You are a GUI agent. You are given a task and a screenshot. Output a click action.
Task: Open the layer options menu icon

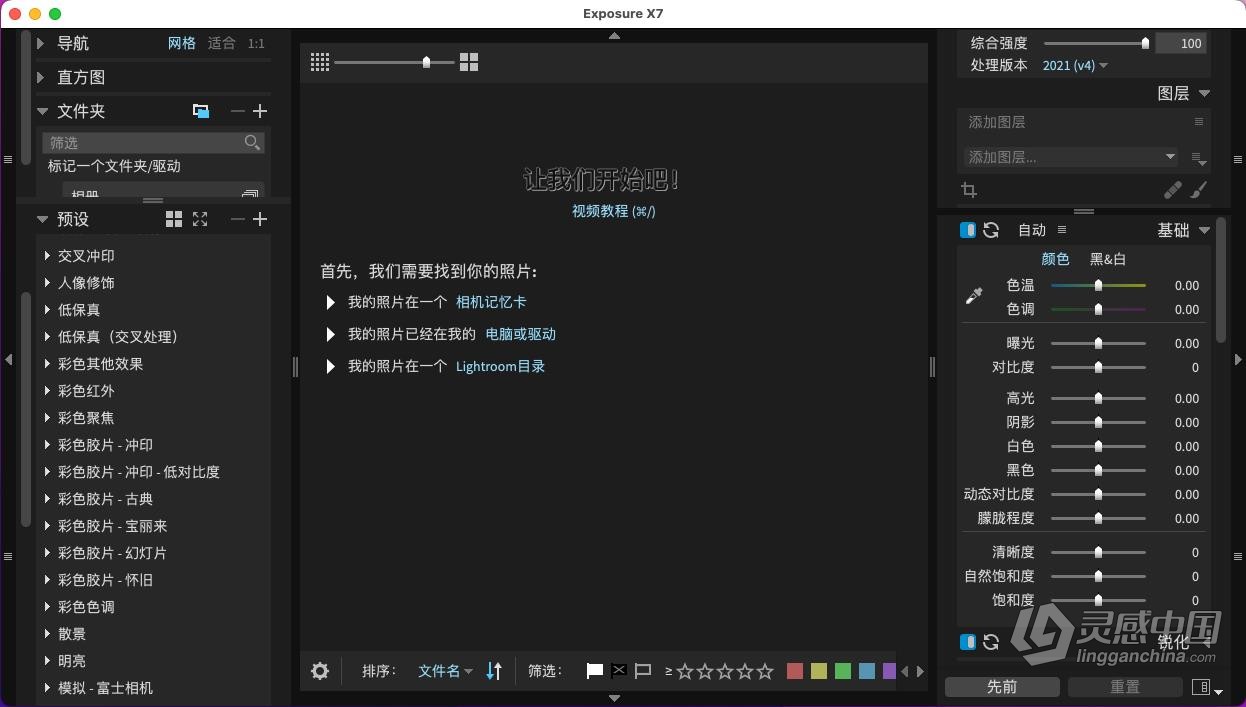1199,158
